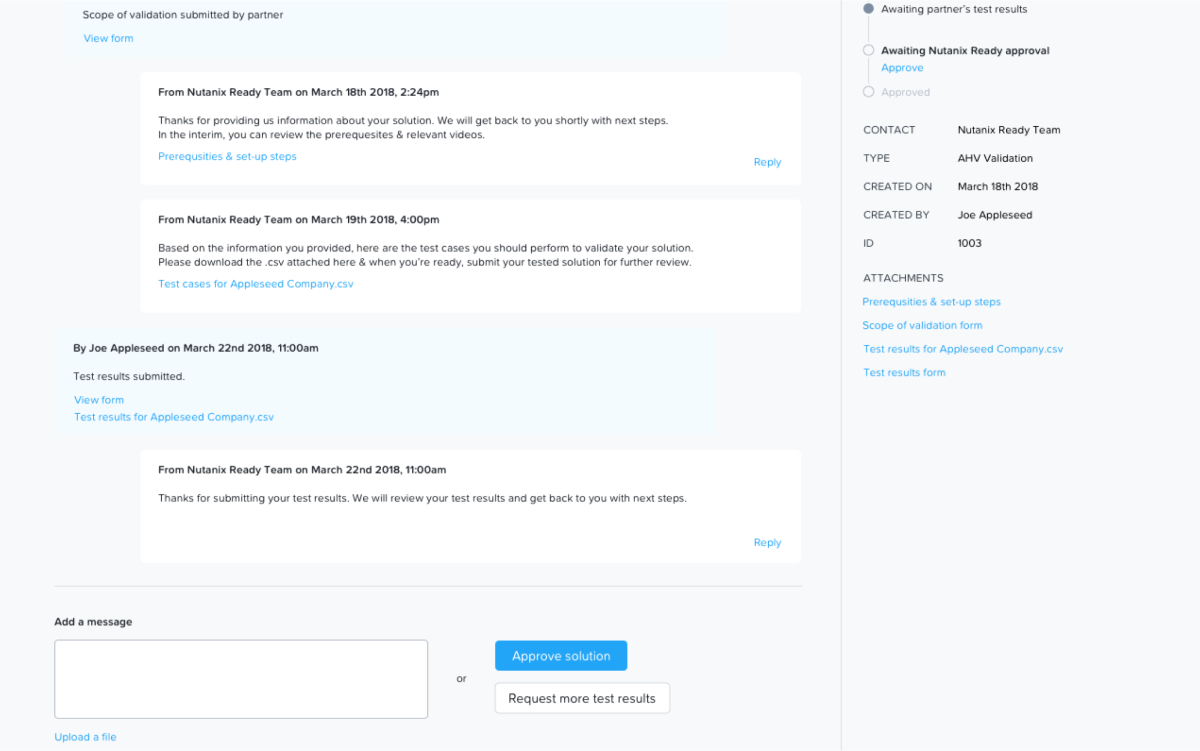The image size is (1200, 751).
Task: Open the Test results form attachment
Action: pos(904,372)
